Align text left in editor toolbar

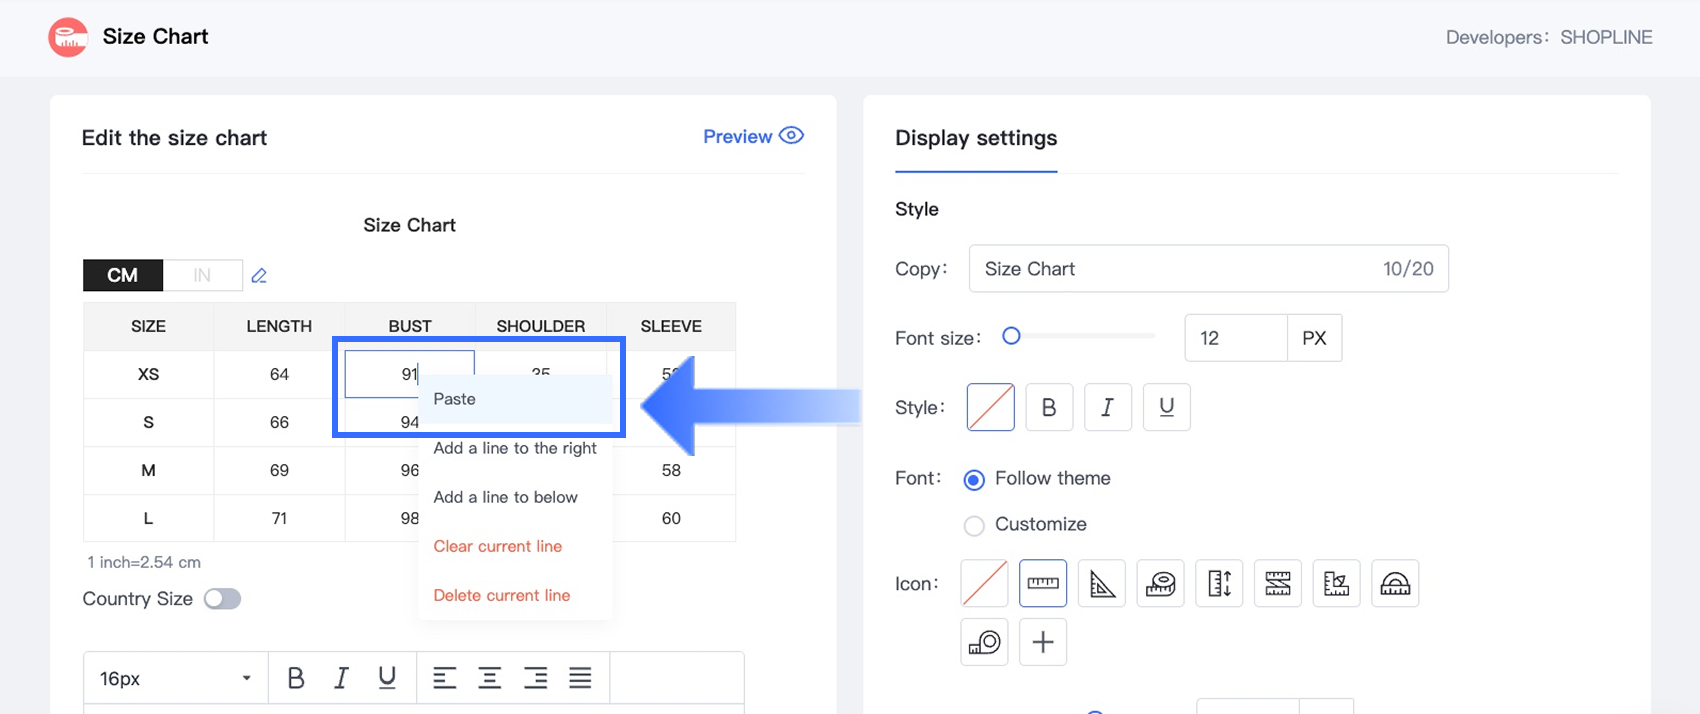[x=444, y=678]
